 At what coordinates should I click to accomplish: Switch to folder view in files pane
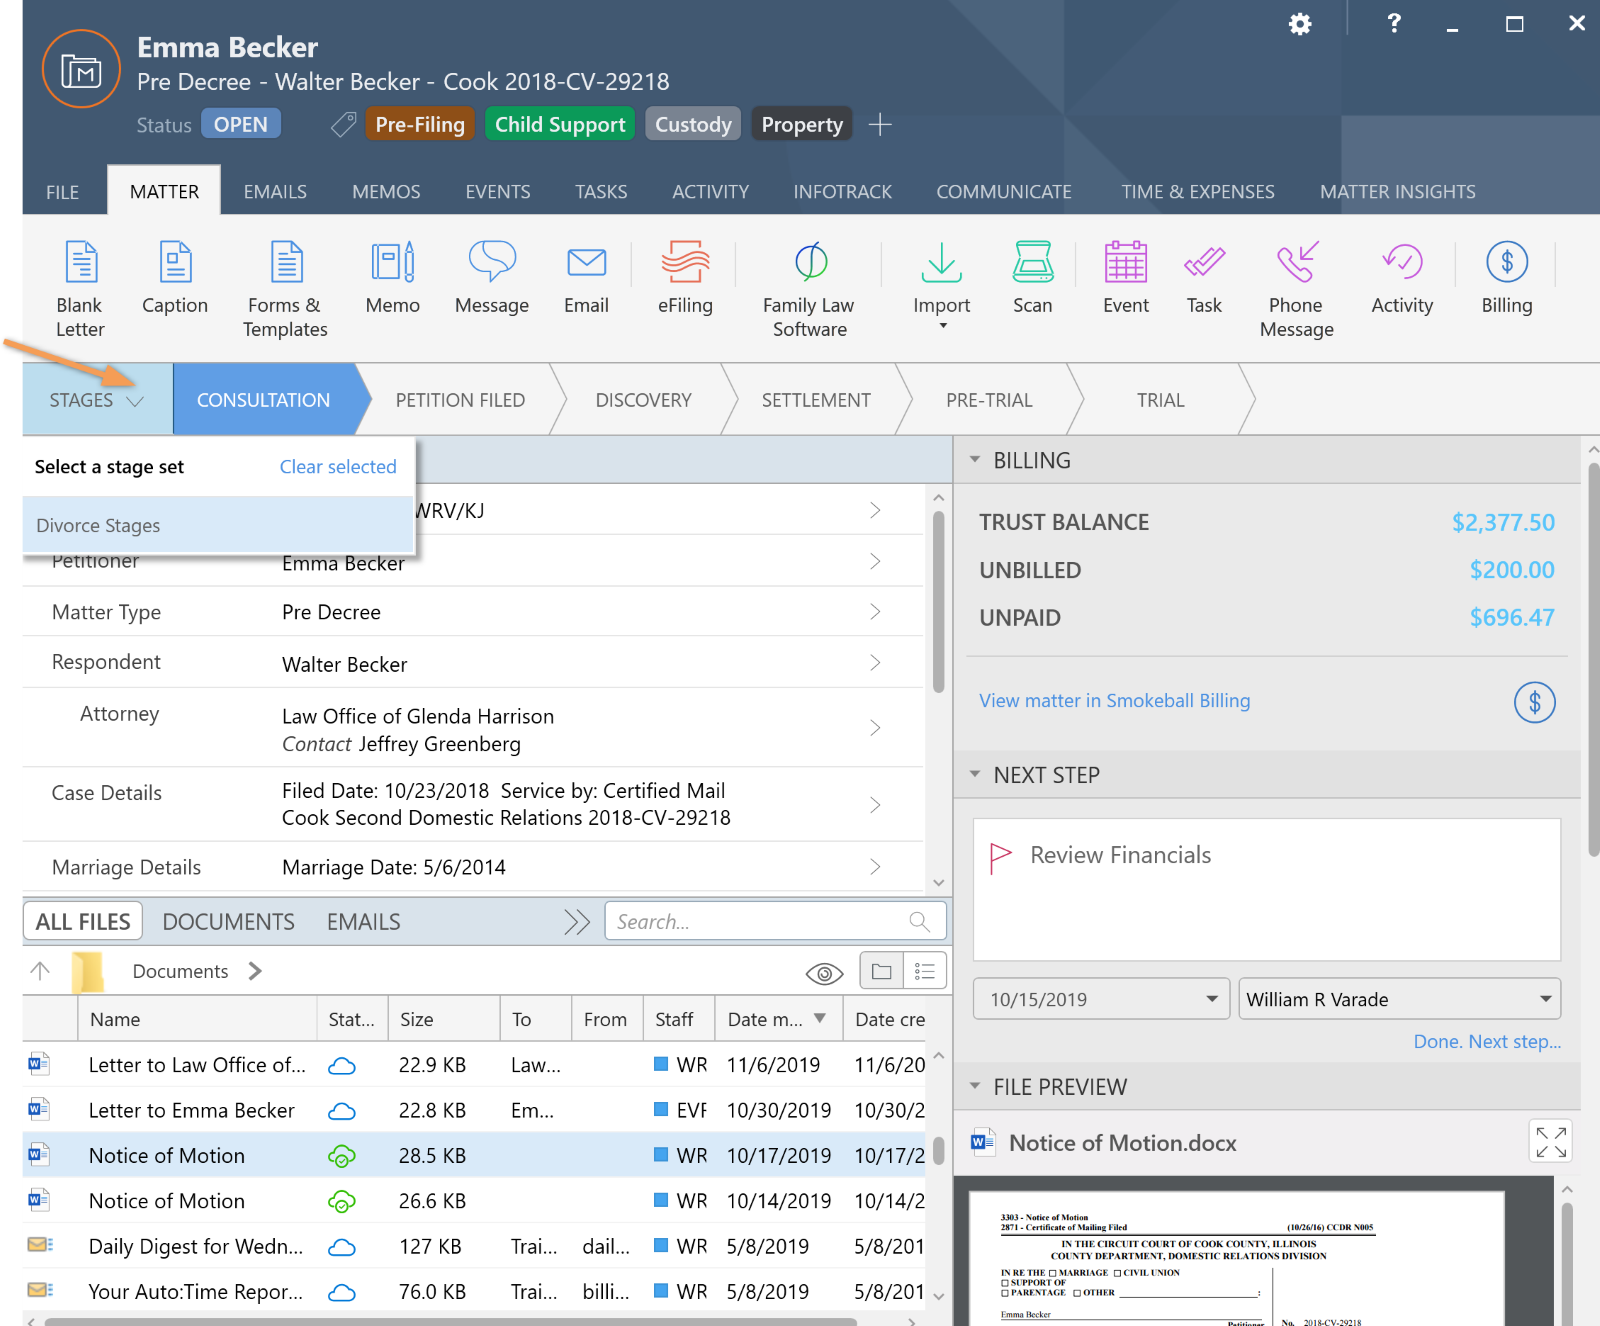coord(881,971)
